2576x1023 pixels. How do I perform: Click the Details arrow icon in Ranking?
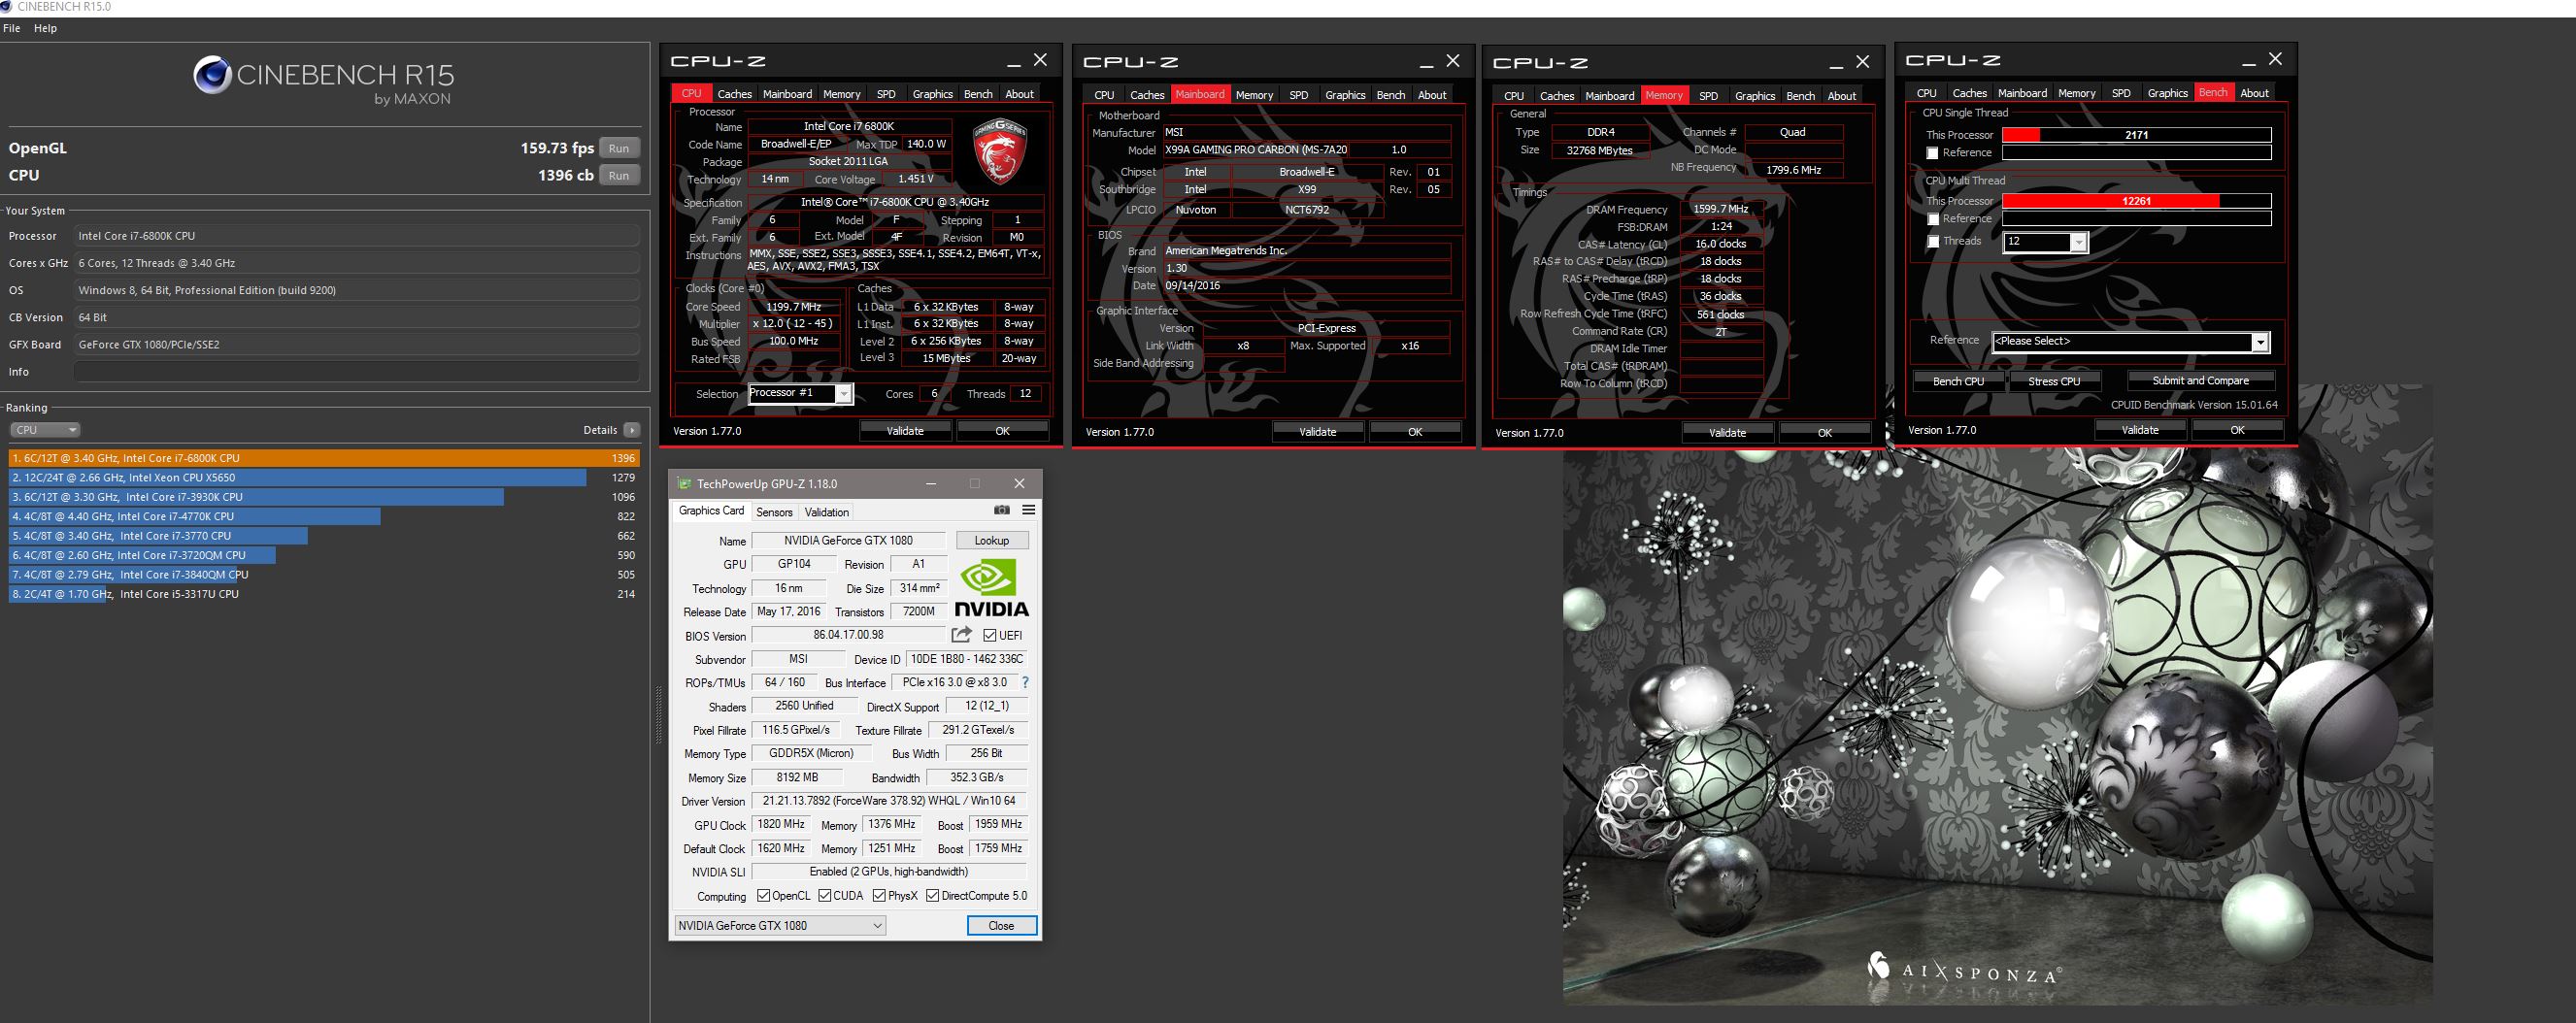pyautogui.click(x=631, y=430)
